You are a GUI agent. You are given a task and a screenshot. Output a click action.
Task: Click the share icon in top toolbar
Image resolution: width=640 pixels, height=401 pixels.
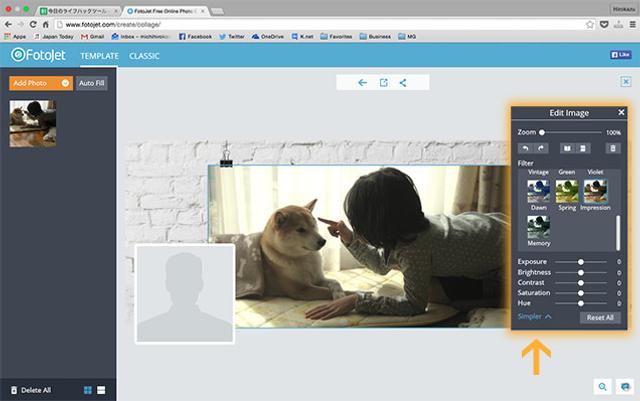pos(403,83)
